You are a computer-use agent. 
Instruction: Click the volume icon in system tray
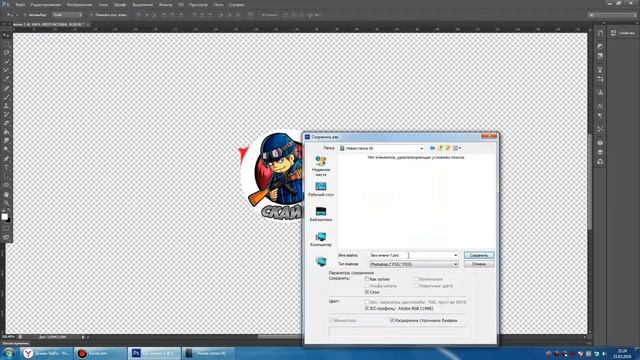604,354
